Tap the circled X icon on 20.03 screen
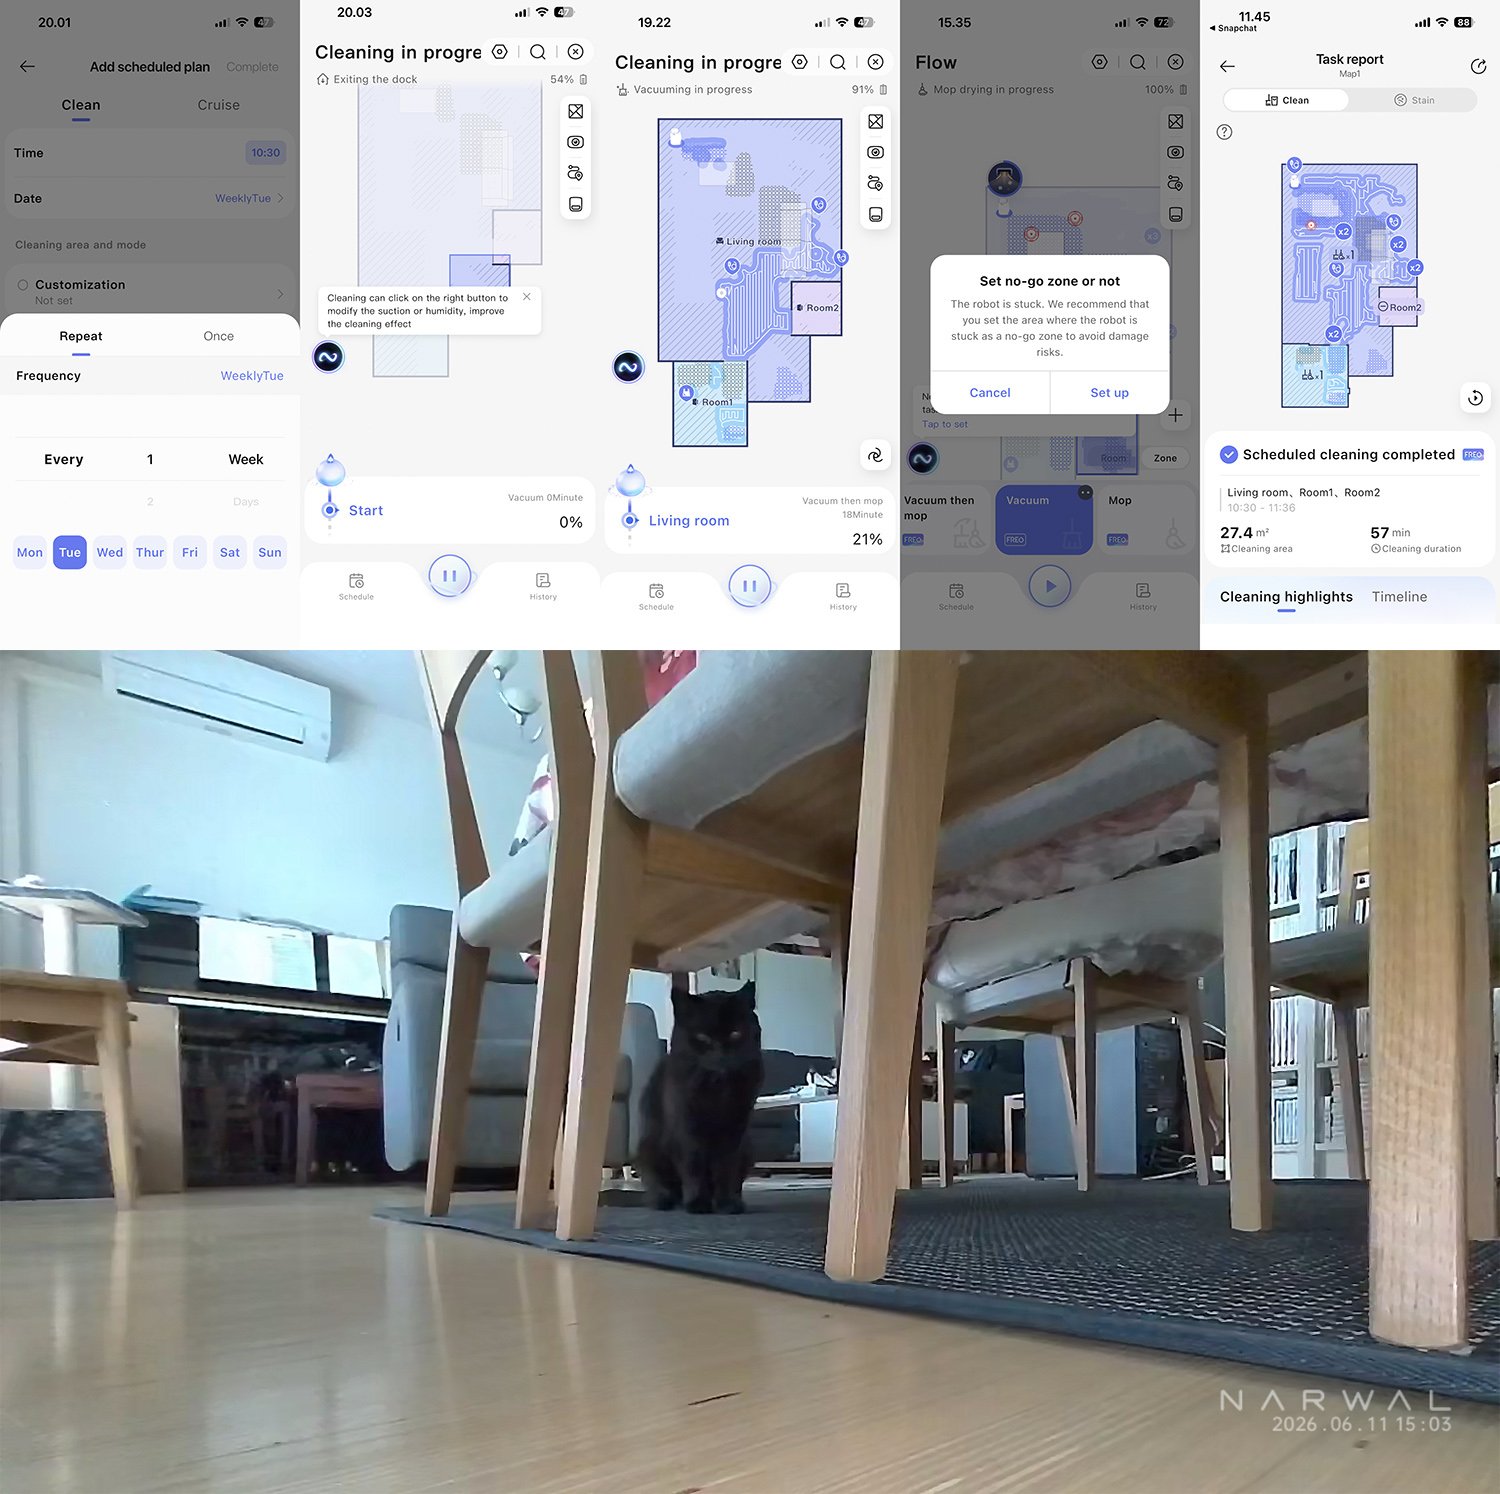1500x1494 pixels. pyautogui.click(x=576, y=52)
